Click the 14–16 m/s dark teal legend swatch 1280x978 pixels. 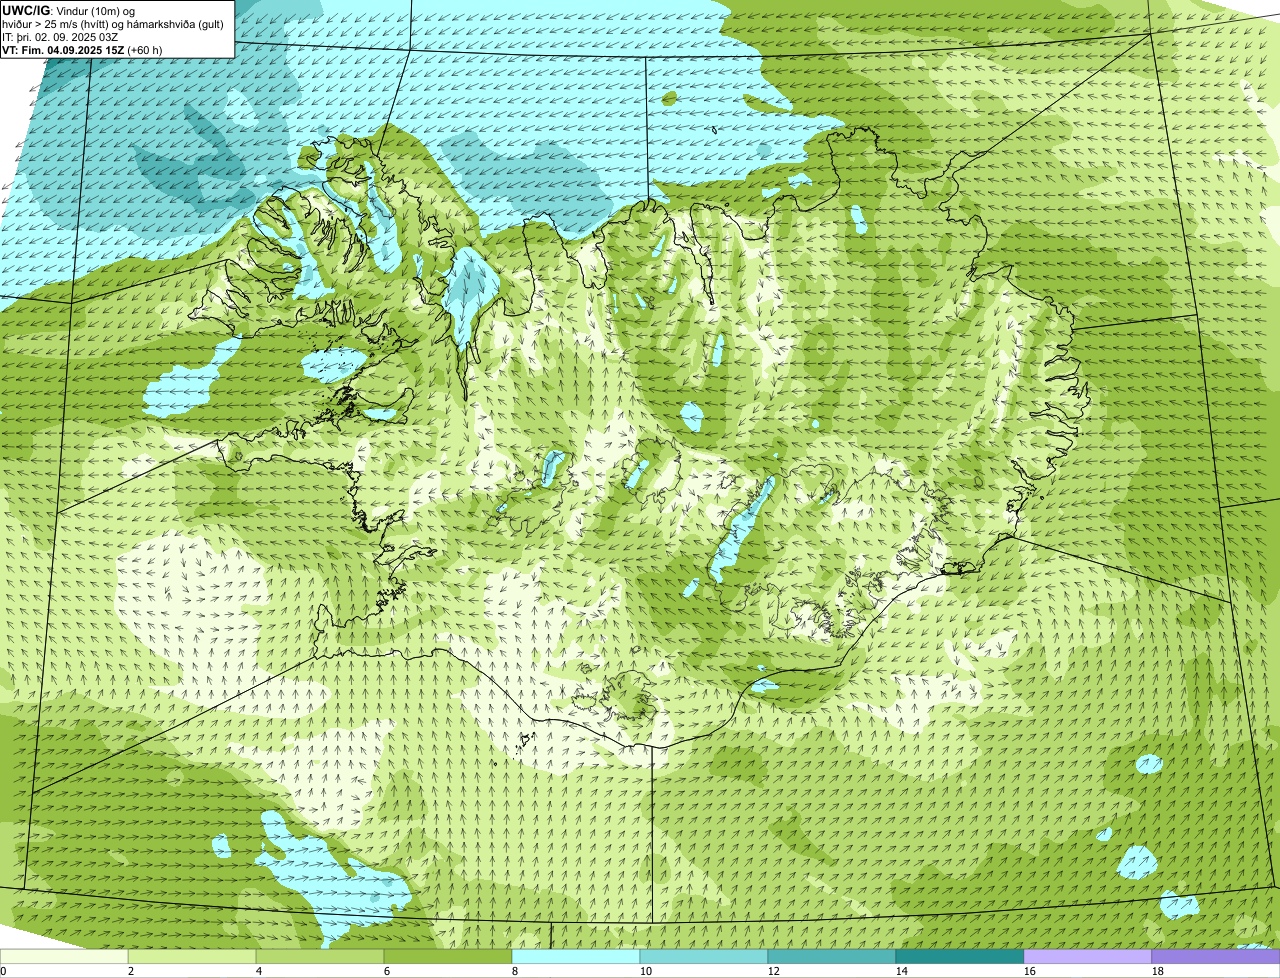[x=960, y=956]
